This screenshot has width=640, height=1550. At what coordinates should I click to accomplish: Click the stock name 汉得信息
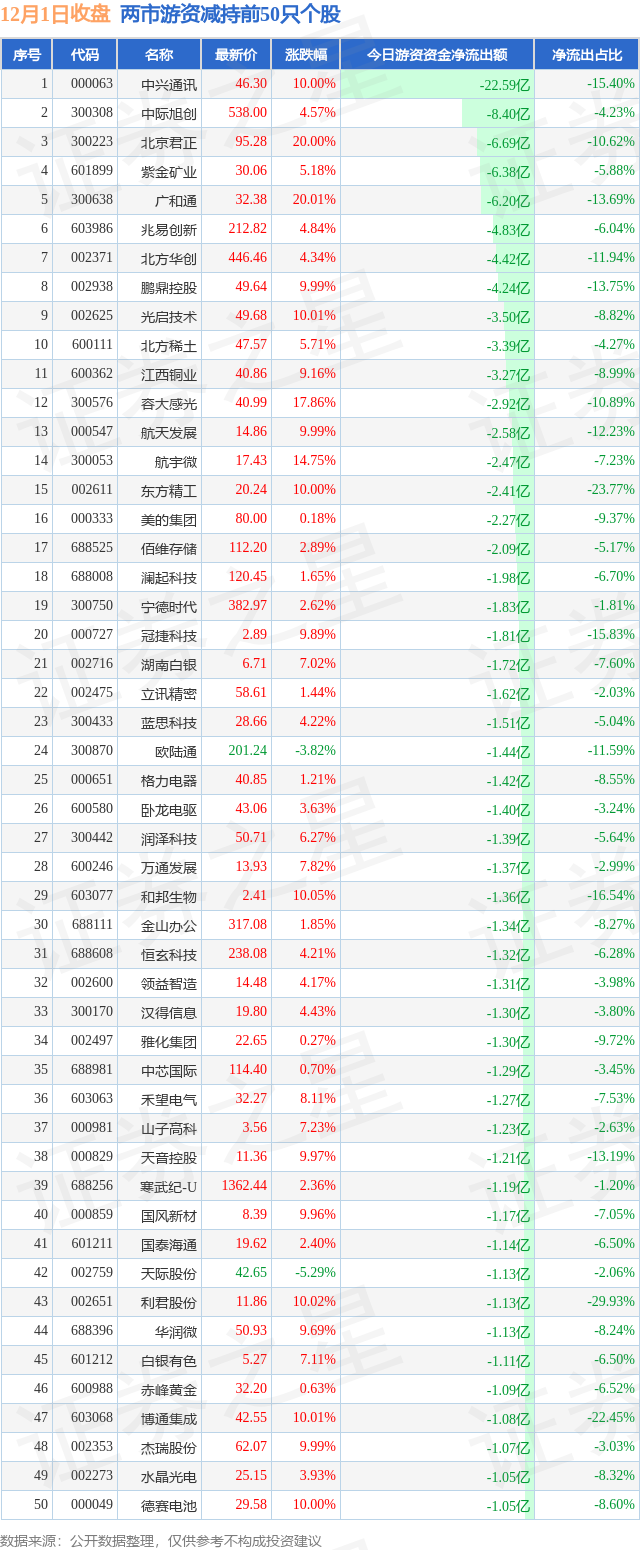click(x=169, y=1012)
